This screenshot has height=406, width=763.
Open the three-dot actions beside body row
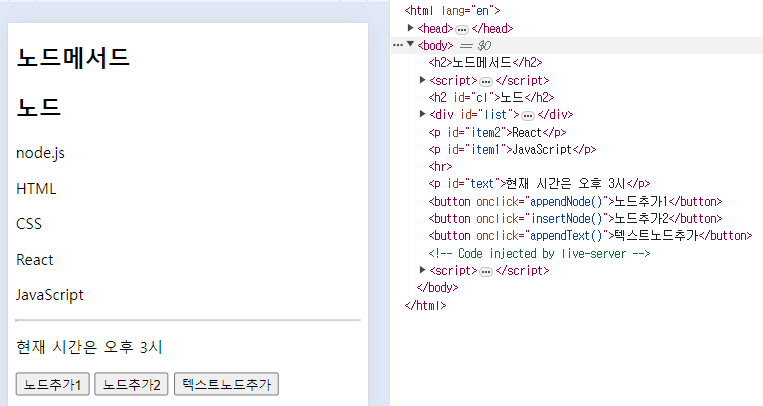point(398,45)
